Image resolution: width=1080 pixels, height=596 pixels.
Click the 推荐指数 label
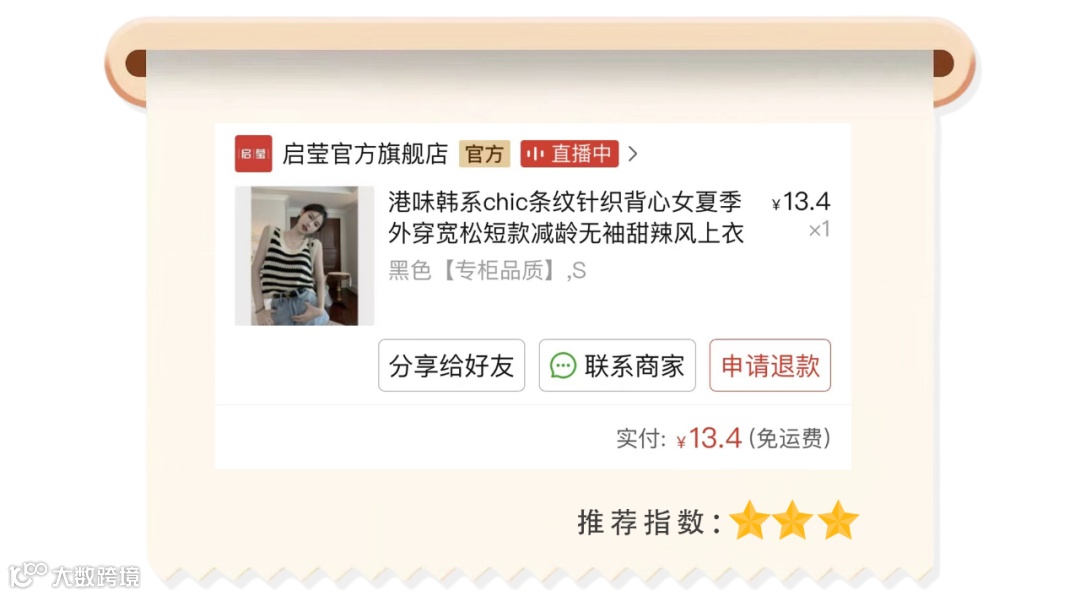click(x=649, y=522)
